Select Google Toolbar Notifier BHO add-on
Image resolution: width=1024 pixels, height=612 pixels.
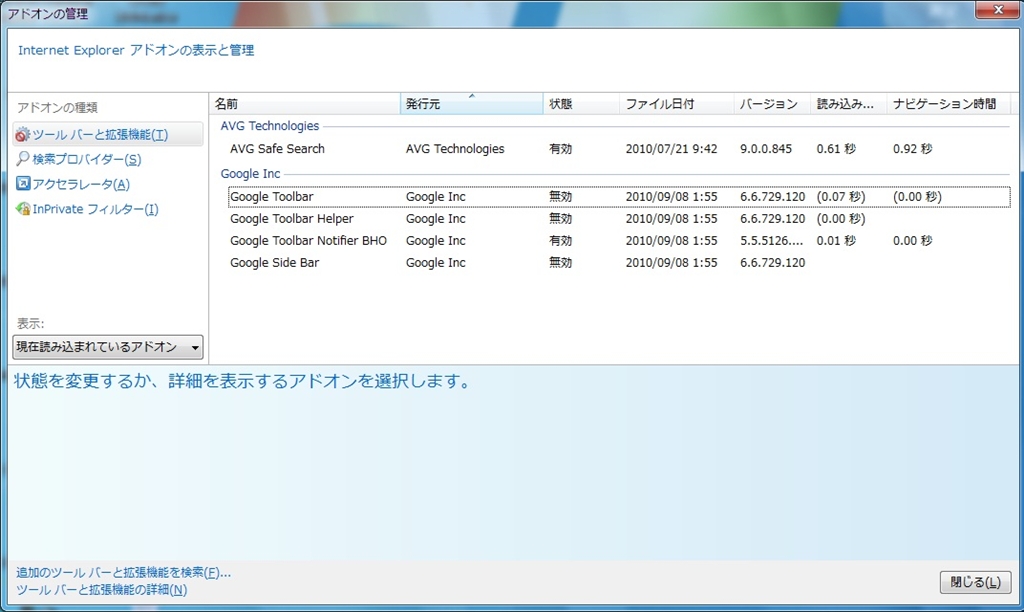pos(308,241)
